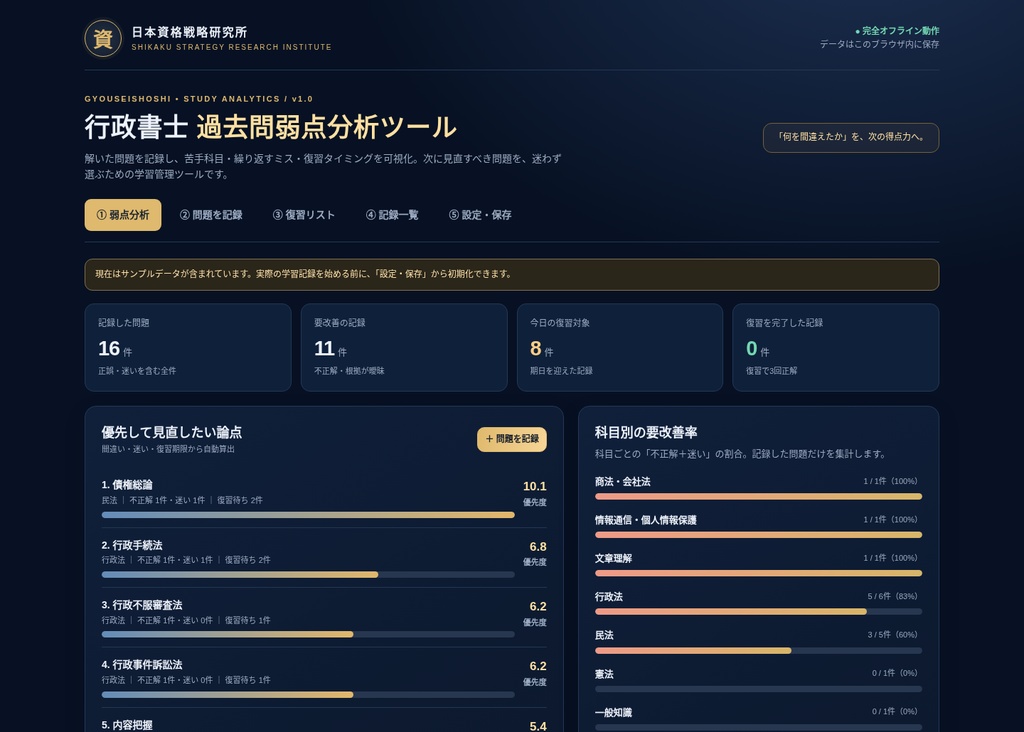Click the 資 logo emblem
Screen dimensions: 1024x732
(x=103, y=39)
